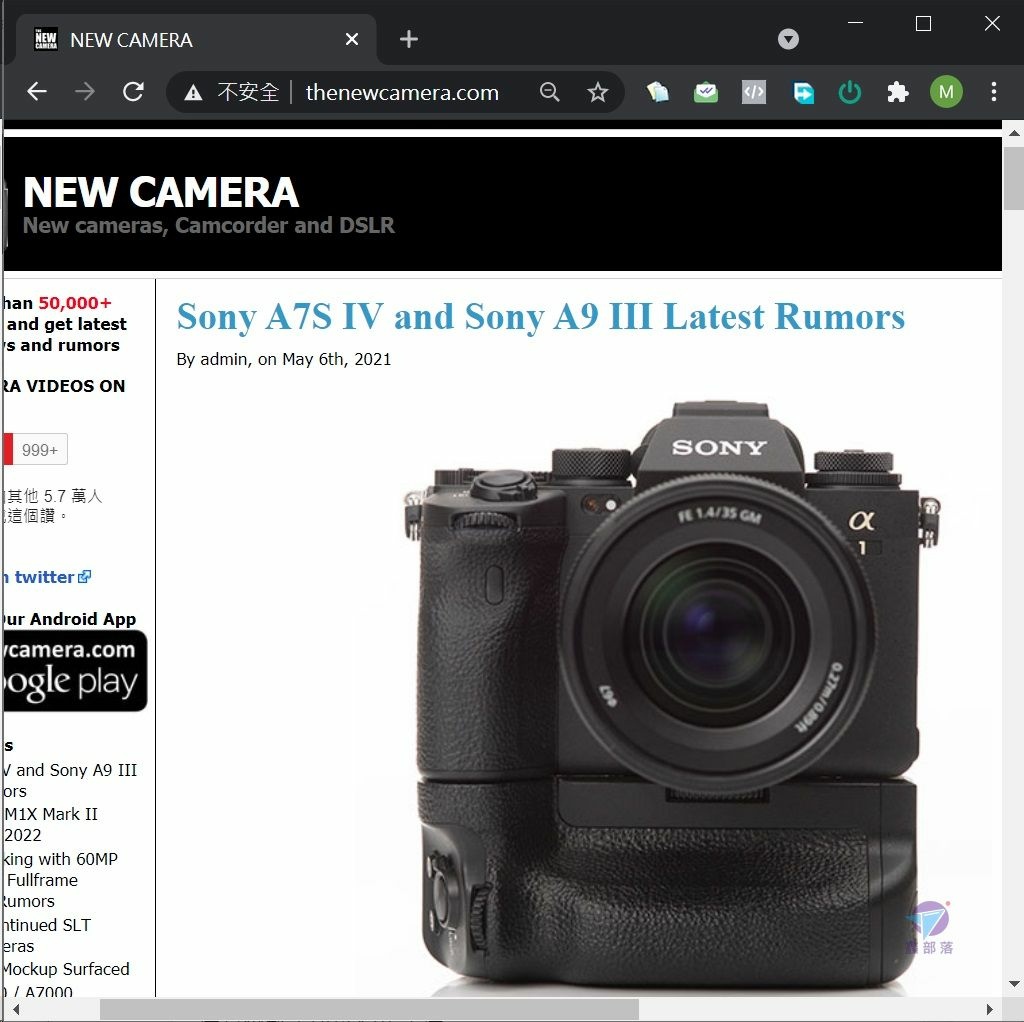This screenshot has height=1022, width=1024.
Task: Open the not secure site warning
Action: pos(231,92)
